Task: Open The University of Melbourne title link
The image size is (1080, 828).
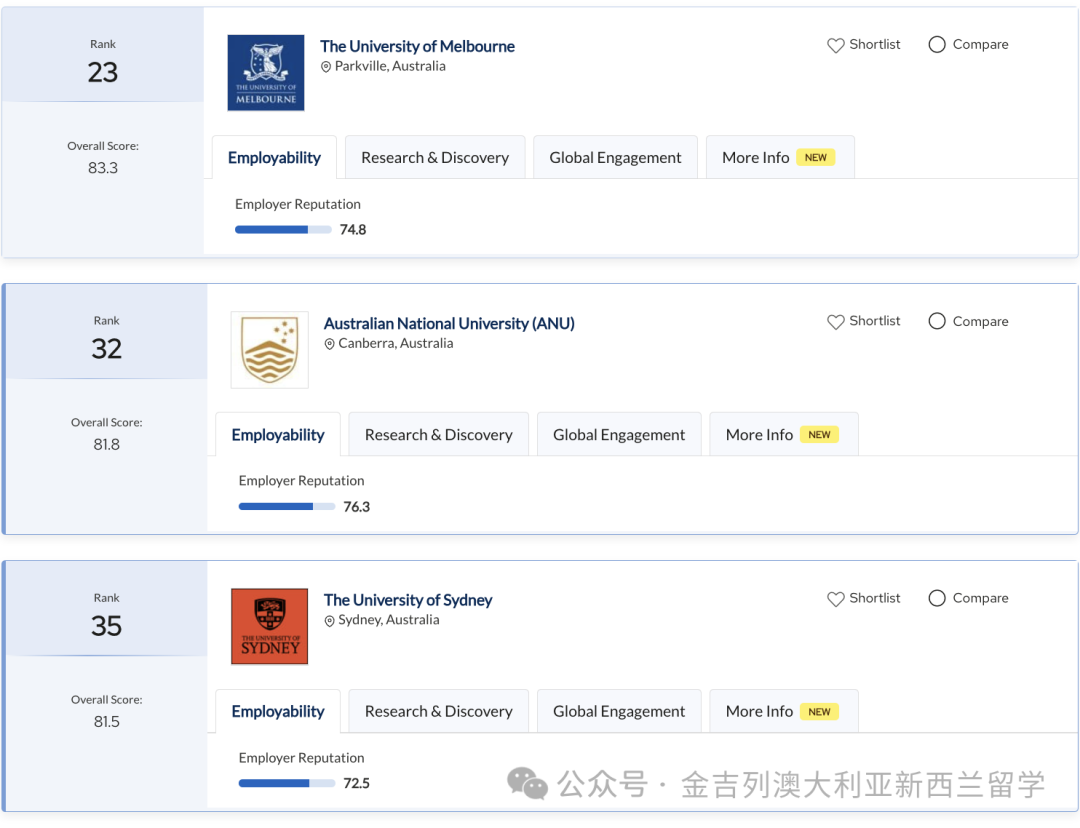Action: click(417, 46)
